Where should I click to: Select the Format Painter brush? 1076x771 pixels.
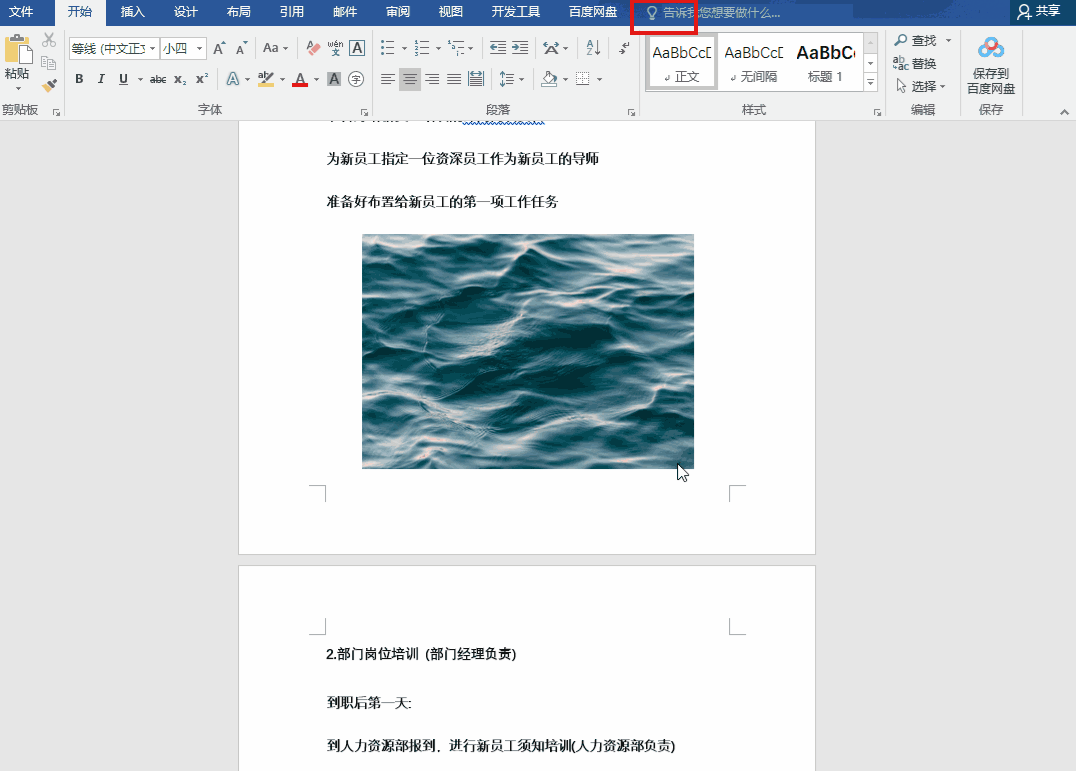click(x=49, y=85)
